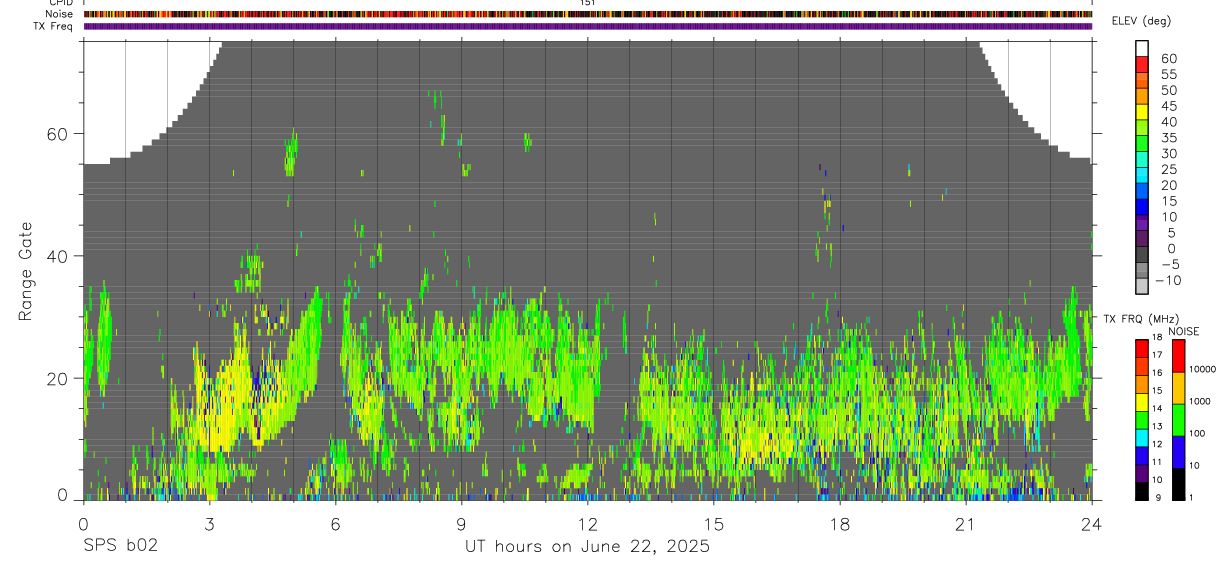Click the '-10' label on ELEV legend

coord(1167,280)
